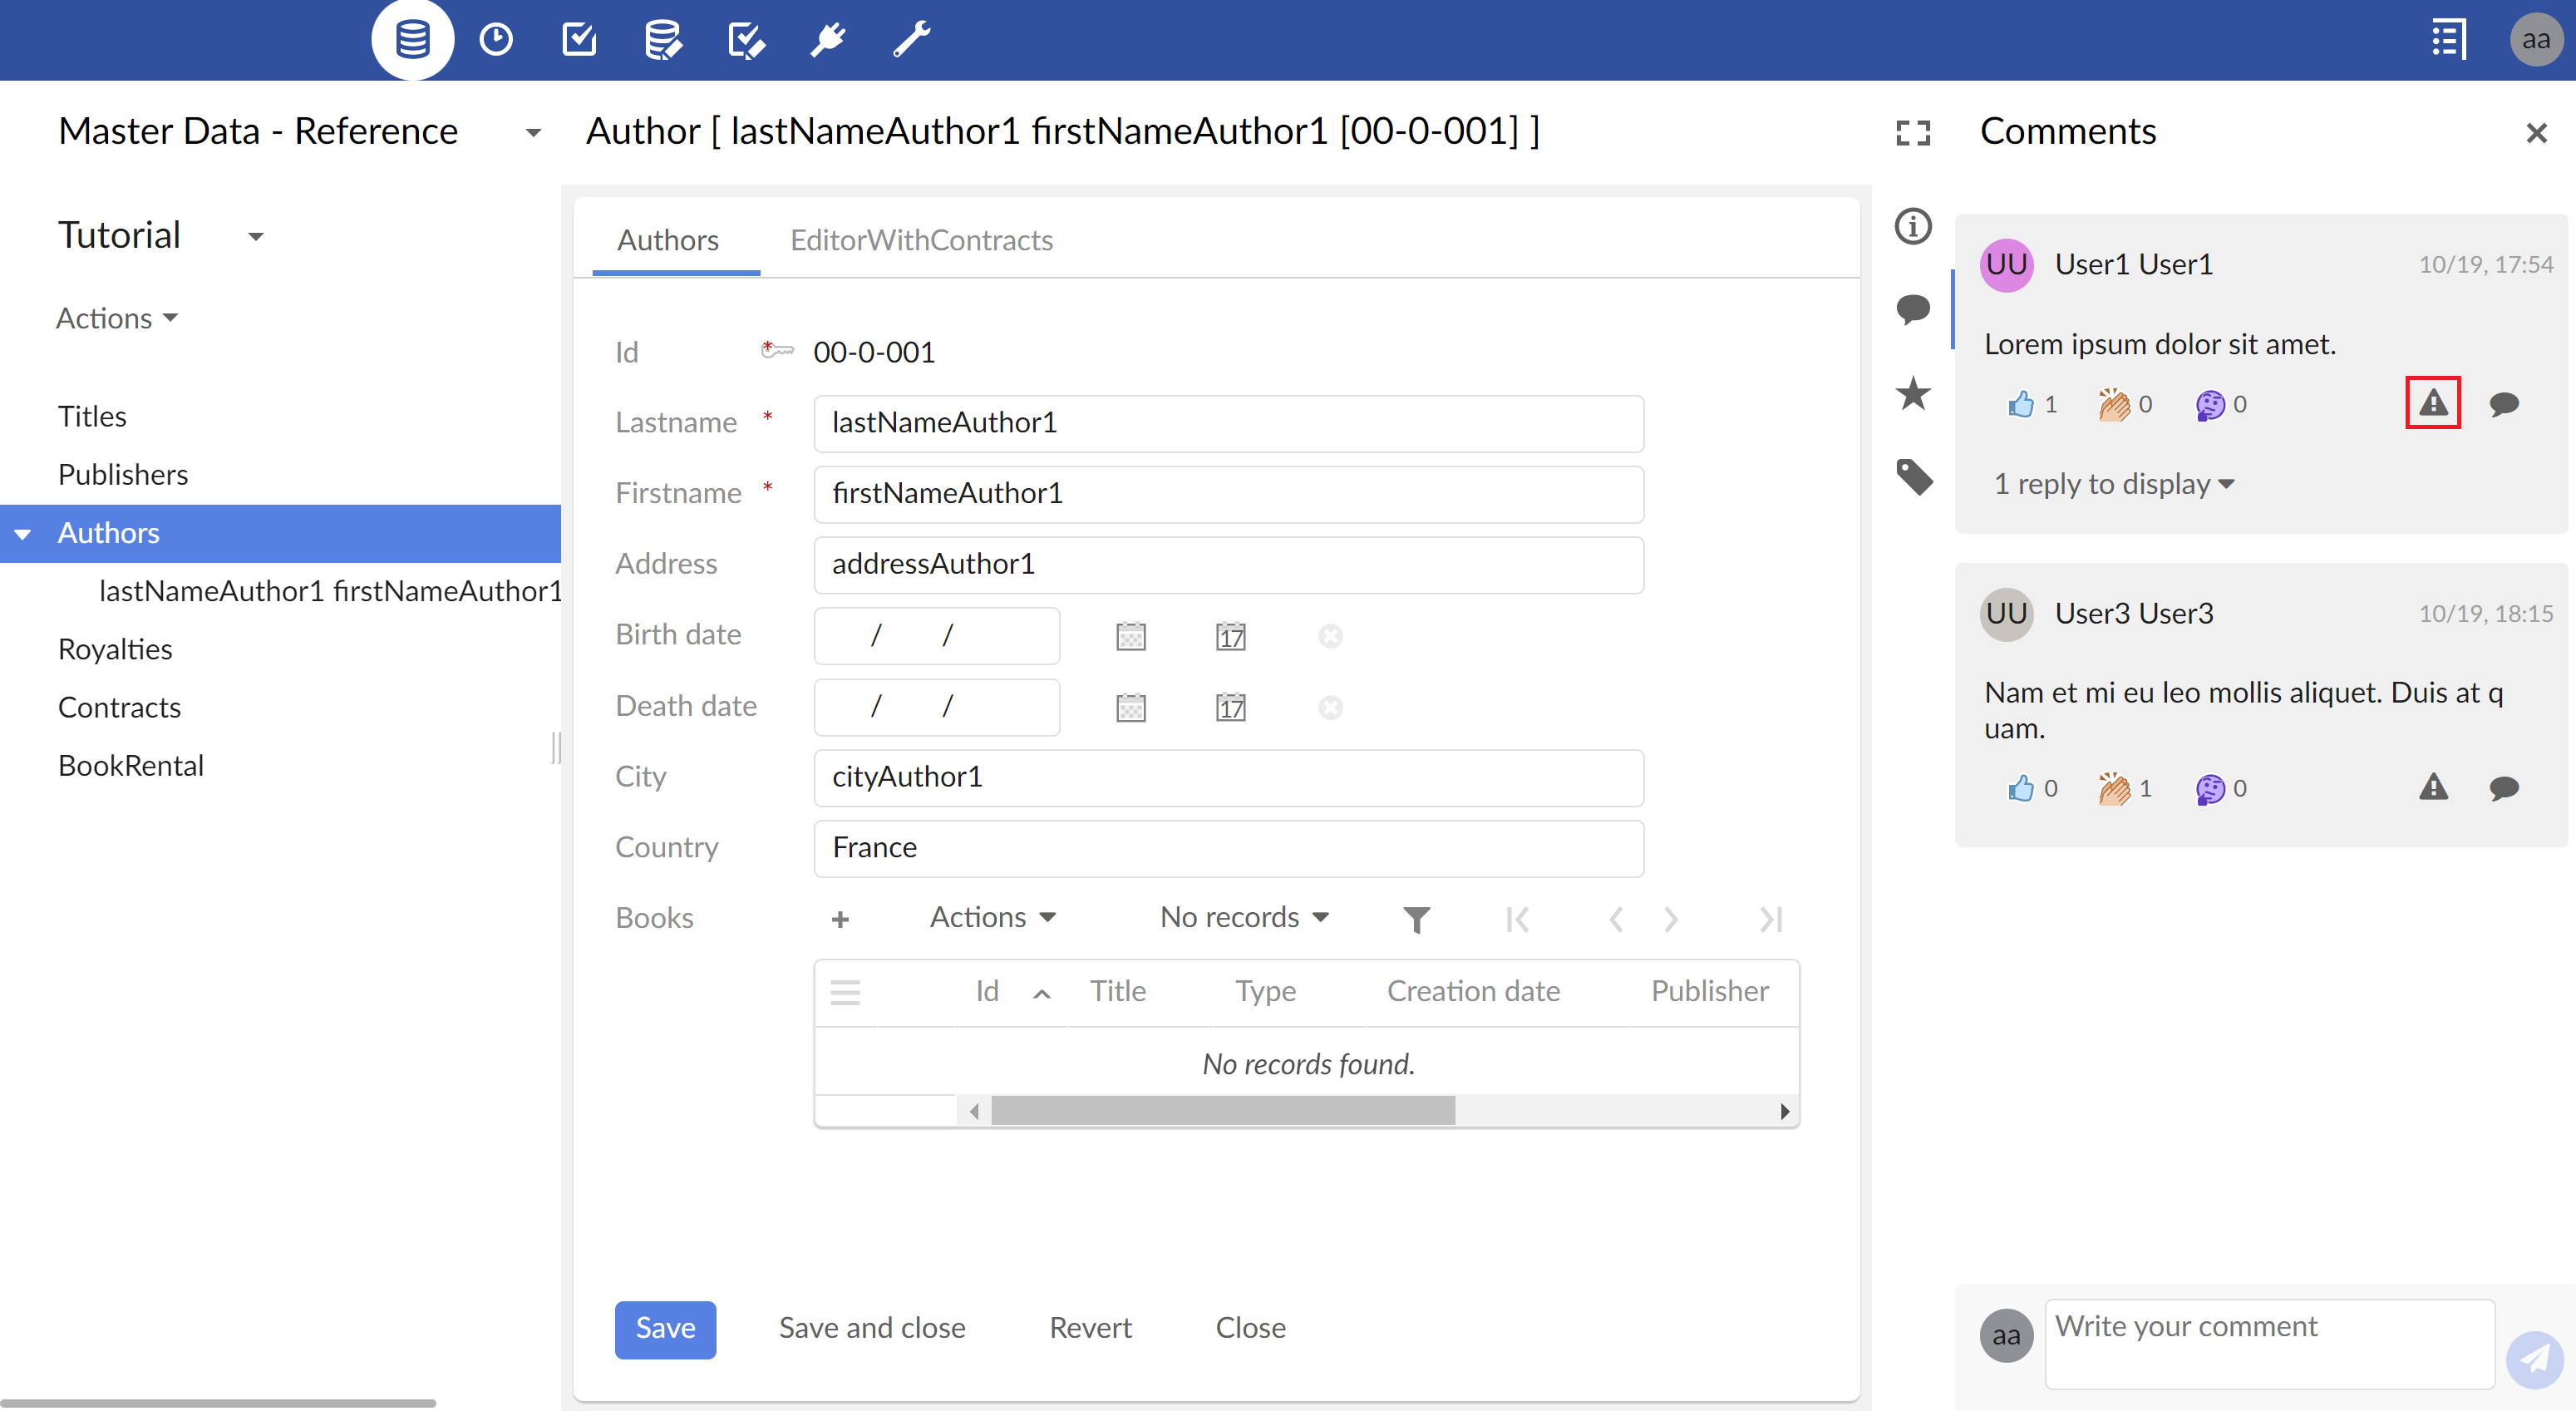Click the Save and close button
This screenshot has width=2576, height=1411.
871,1328
